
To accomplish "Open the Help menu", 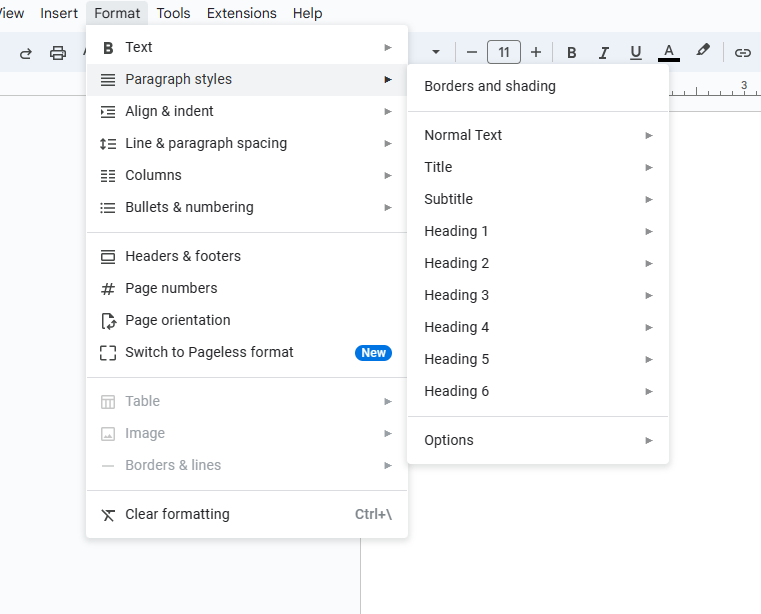I will coord(307,13).
